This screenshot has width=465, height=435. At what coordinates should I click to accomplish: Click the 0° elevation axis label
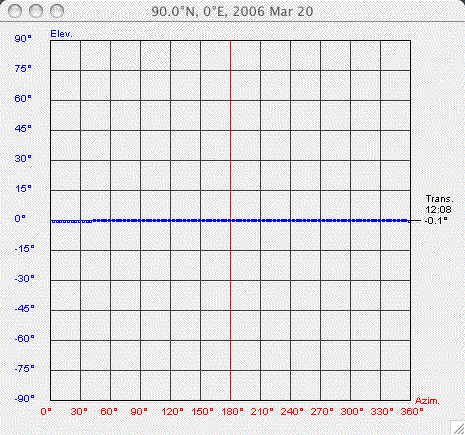point(20,219)
